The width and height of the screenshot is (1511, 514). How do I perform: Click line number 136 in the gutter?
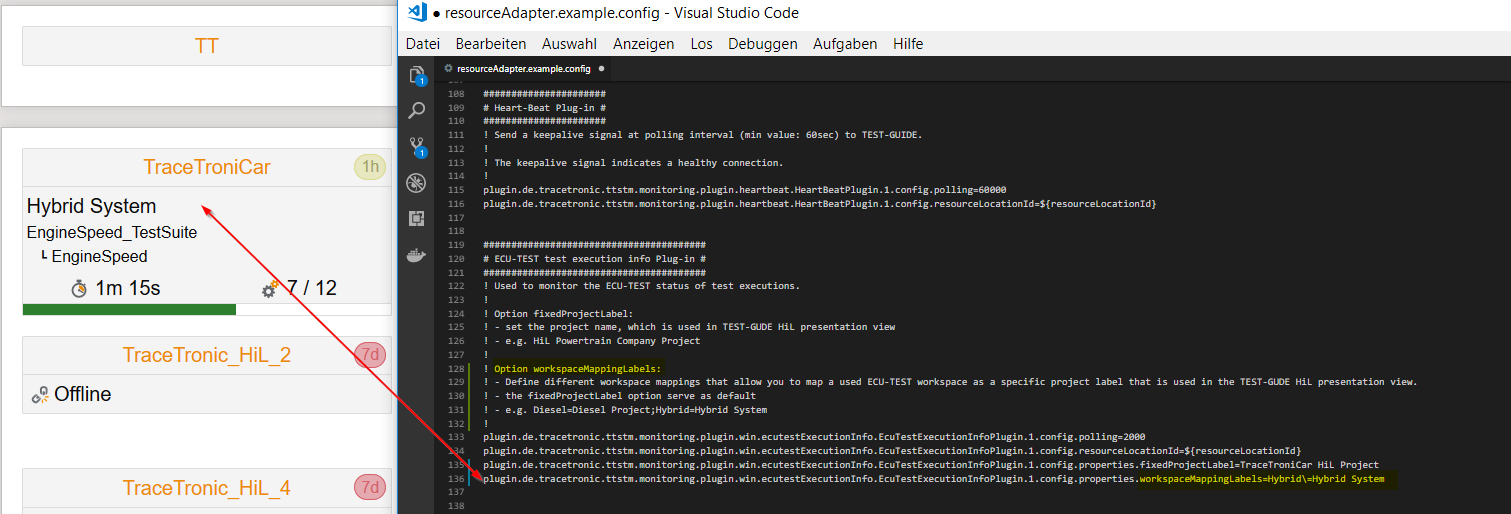click(x=456, y=479)
